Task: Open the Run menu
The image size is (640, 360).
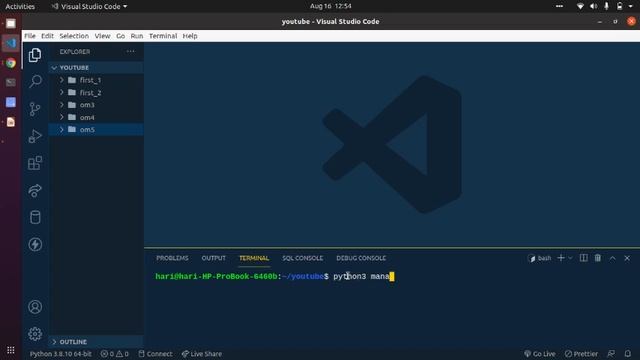Action: pos(137,36)
